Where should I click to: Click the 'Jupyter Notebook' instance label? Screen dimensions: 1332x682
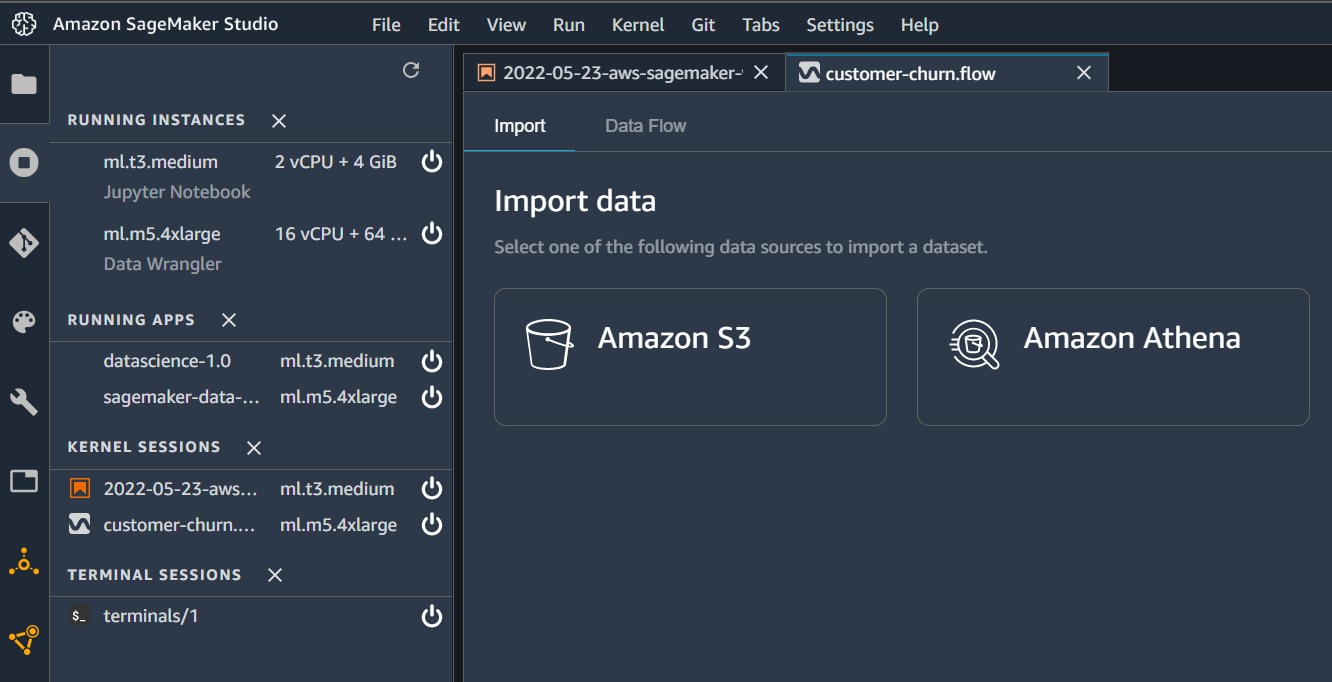click(177, 192)
